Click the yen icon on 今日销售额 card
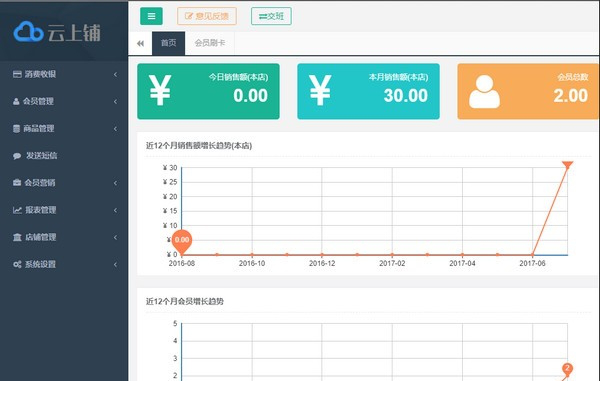Viewport: 600px width, 396px height. coord(160,90)
